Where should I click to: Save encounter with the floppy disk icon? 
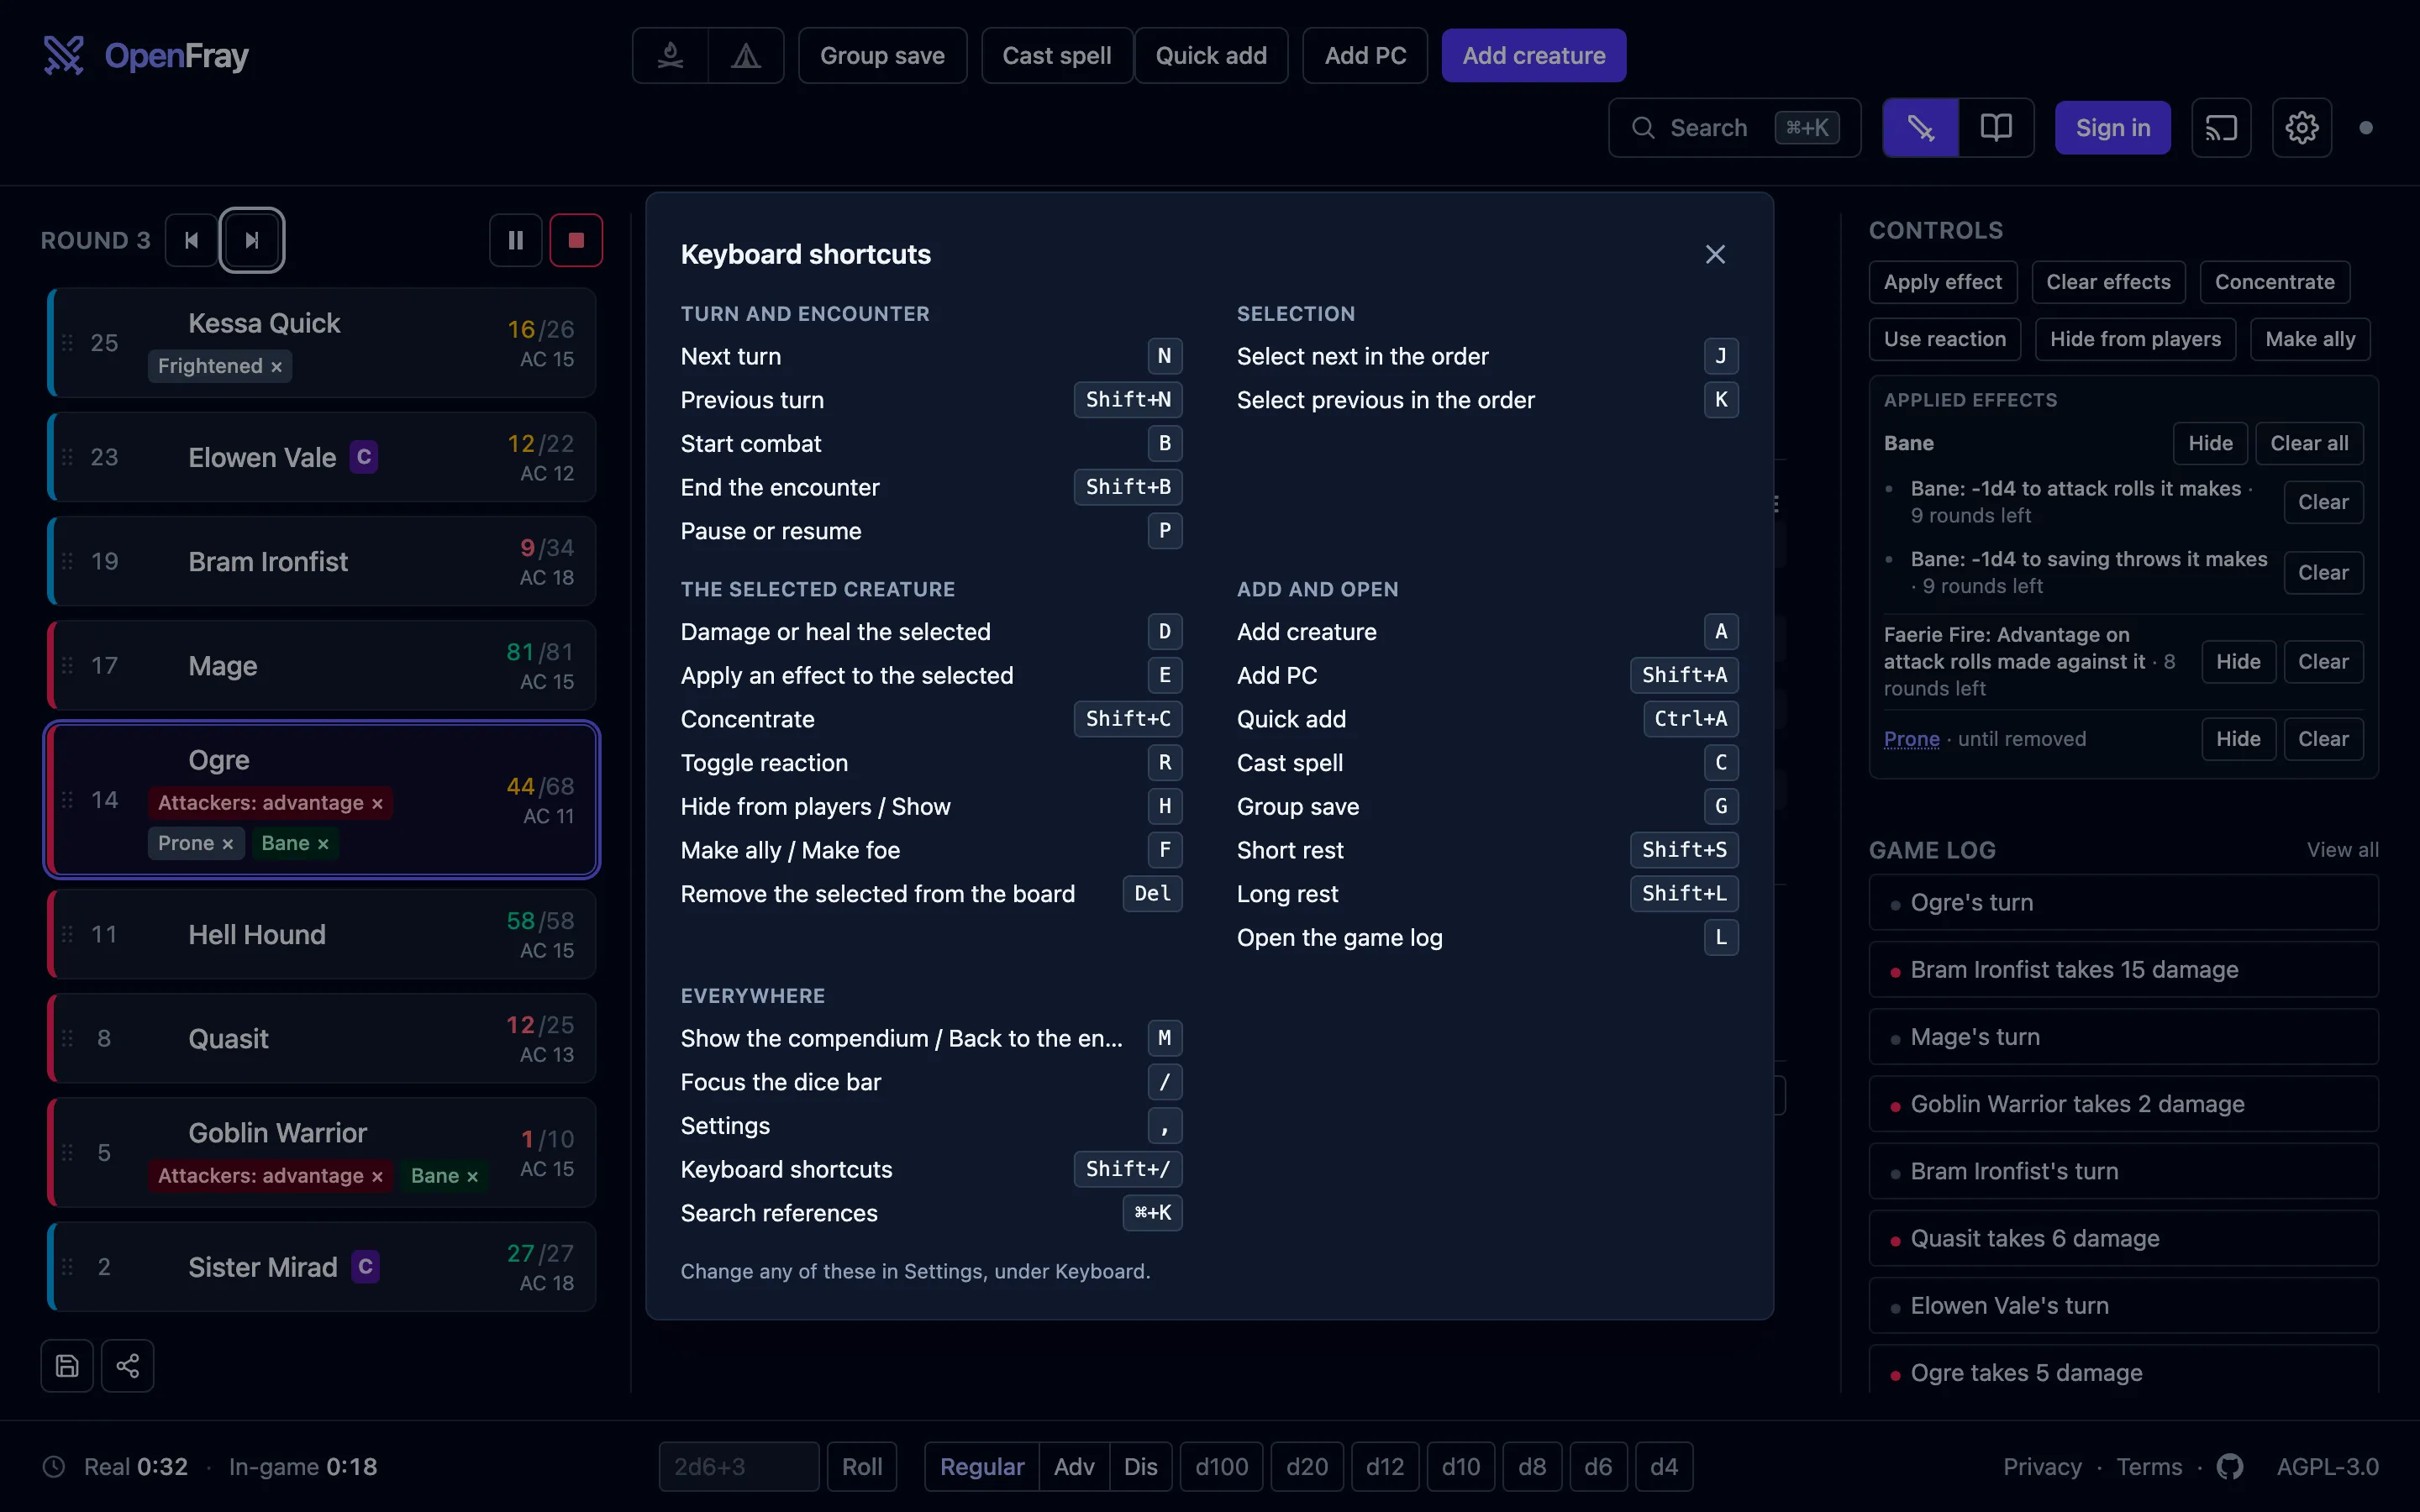point(67,1366)
